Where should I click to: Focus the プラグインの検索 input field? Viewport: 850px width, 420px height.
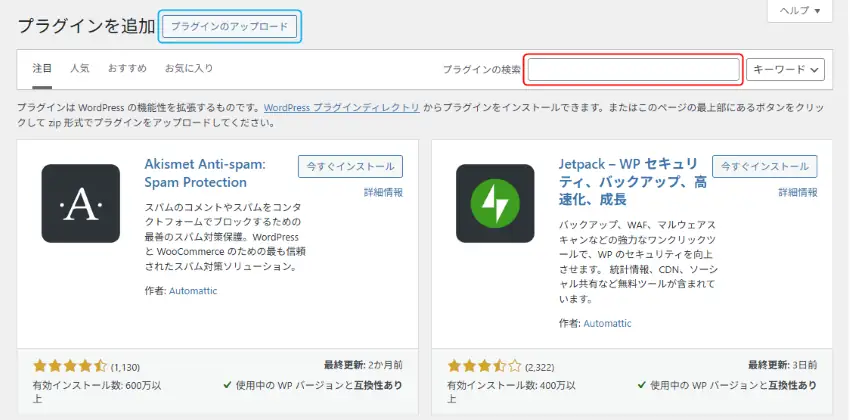click(634, 69)
